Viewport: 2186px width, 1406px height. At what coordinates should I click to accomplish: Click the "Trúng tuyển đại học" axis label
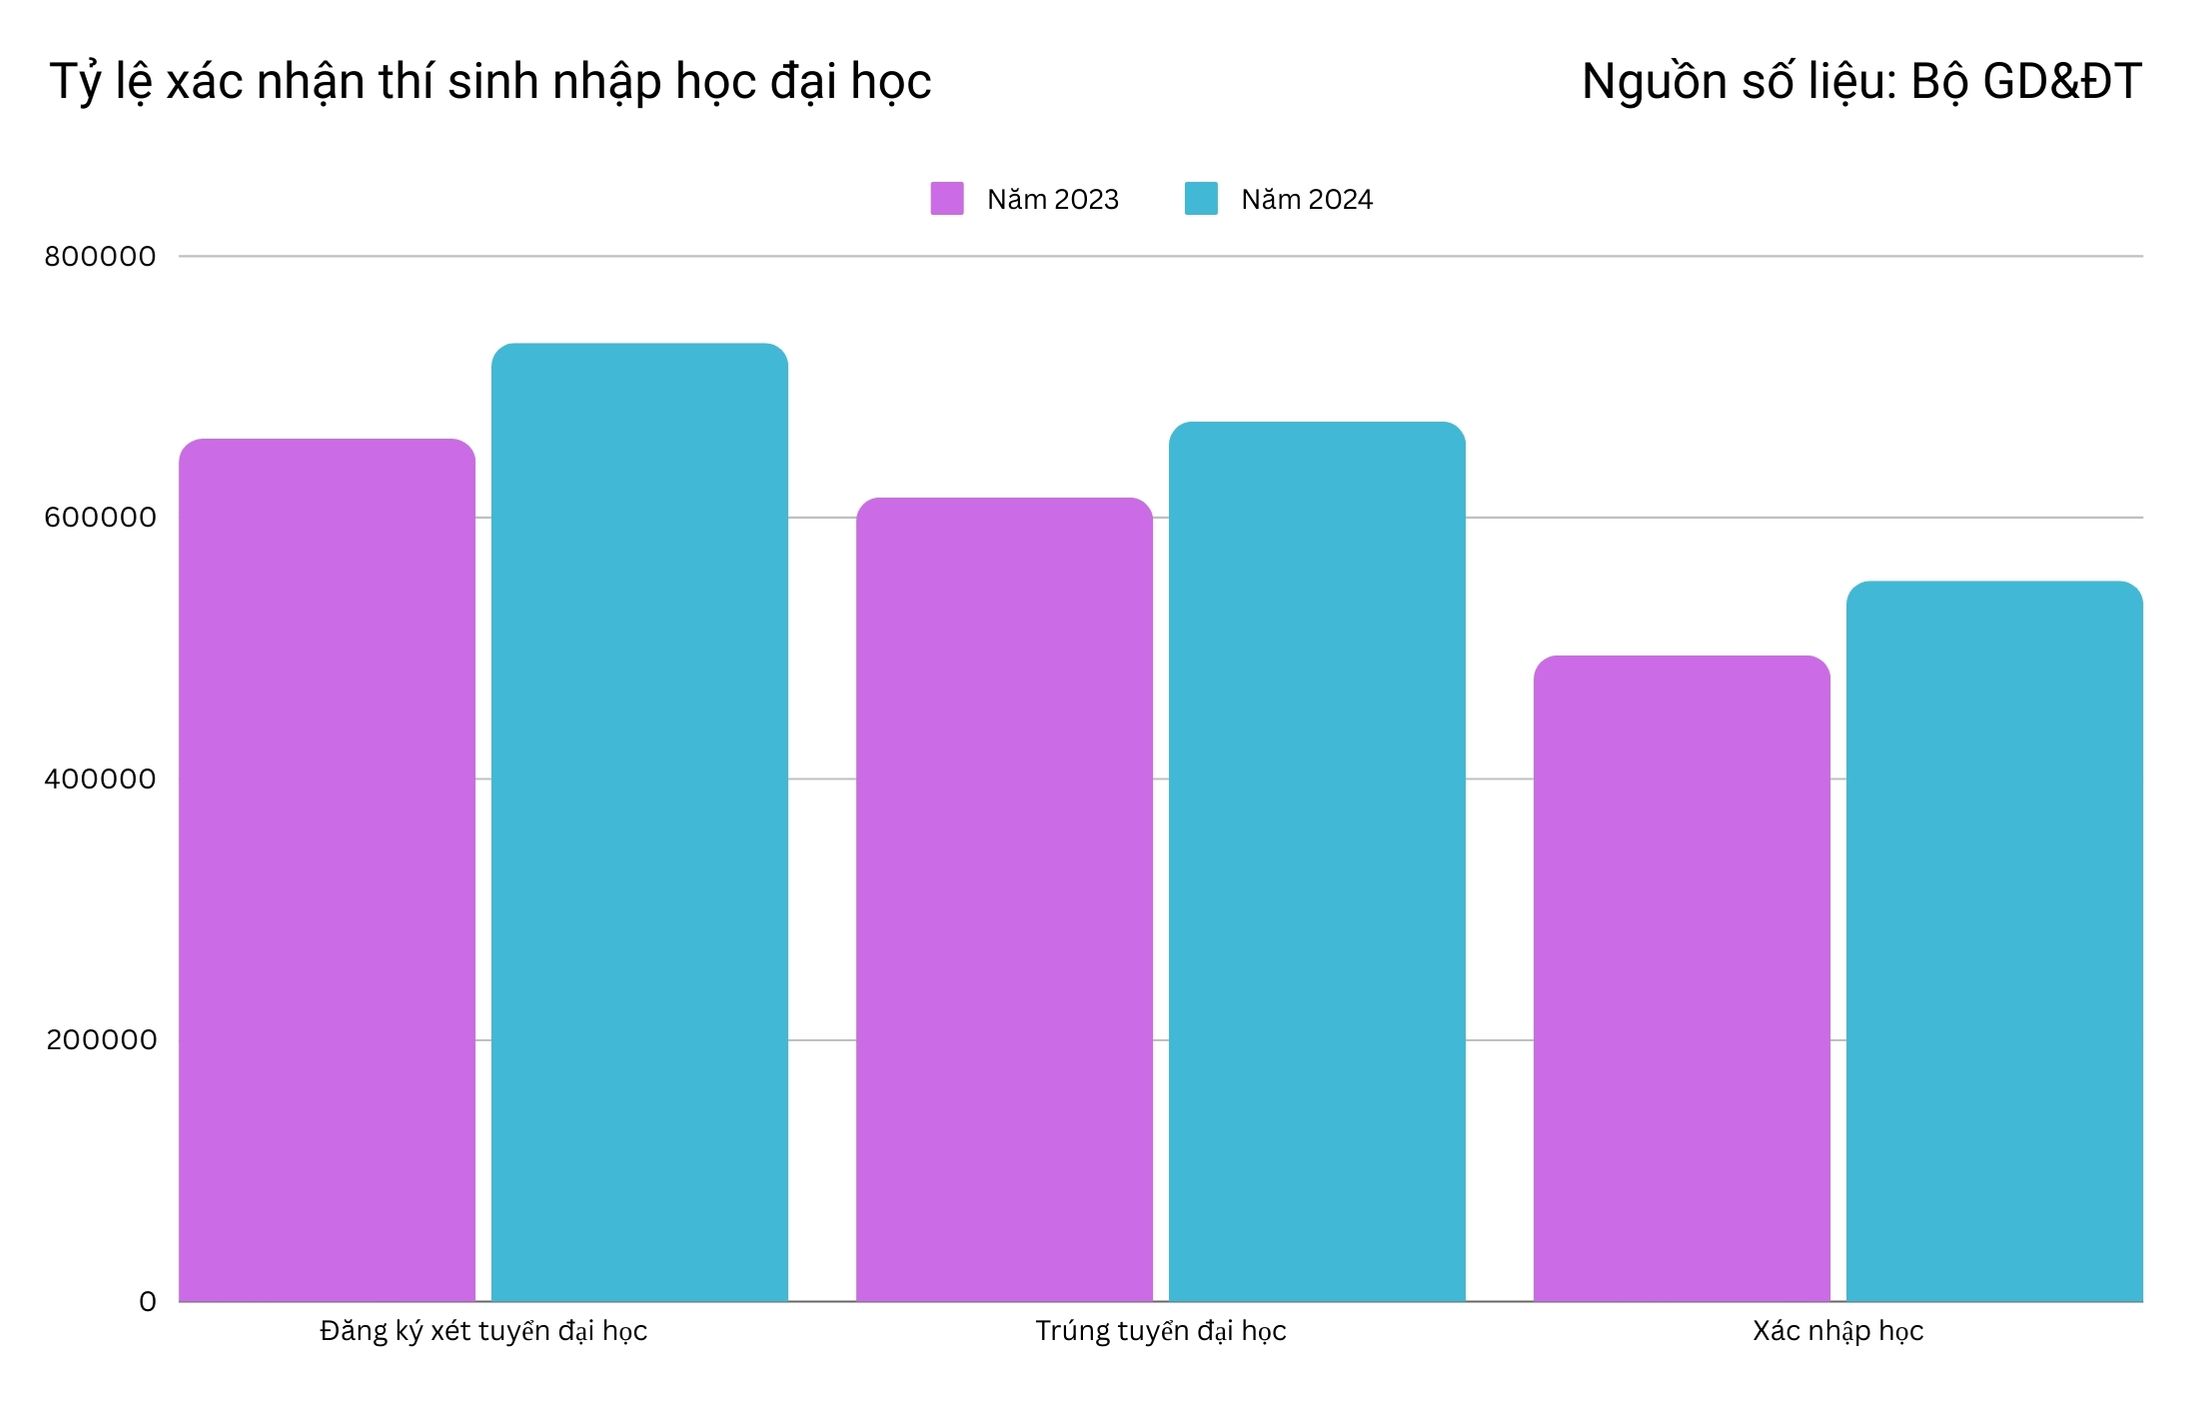(1160, 1331)
